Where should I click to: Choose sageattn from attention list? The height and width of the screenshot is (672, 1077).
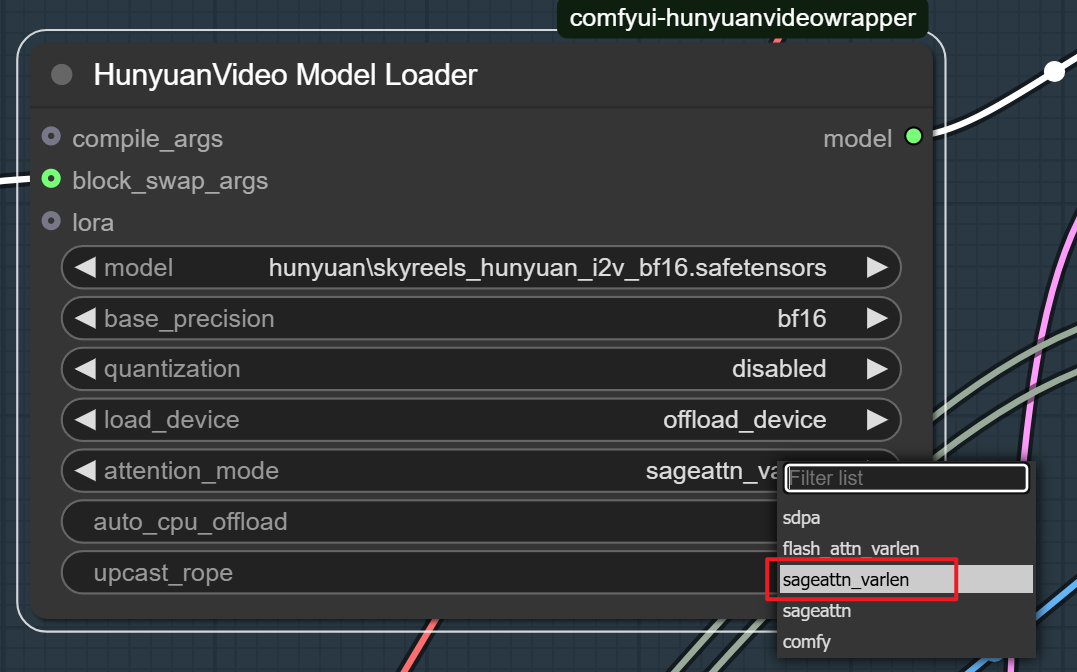(906, 610)
